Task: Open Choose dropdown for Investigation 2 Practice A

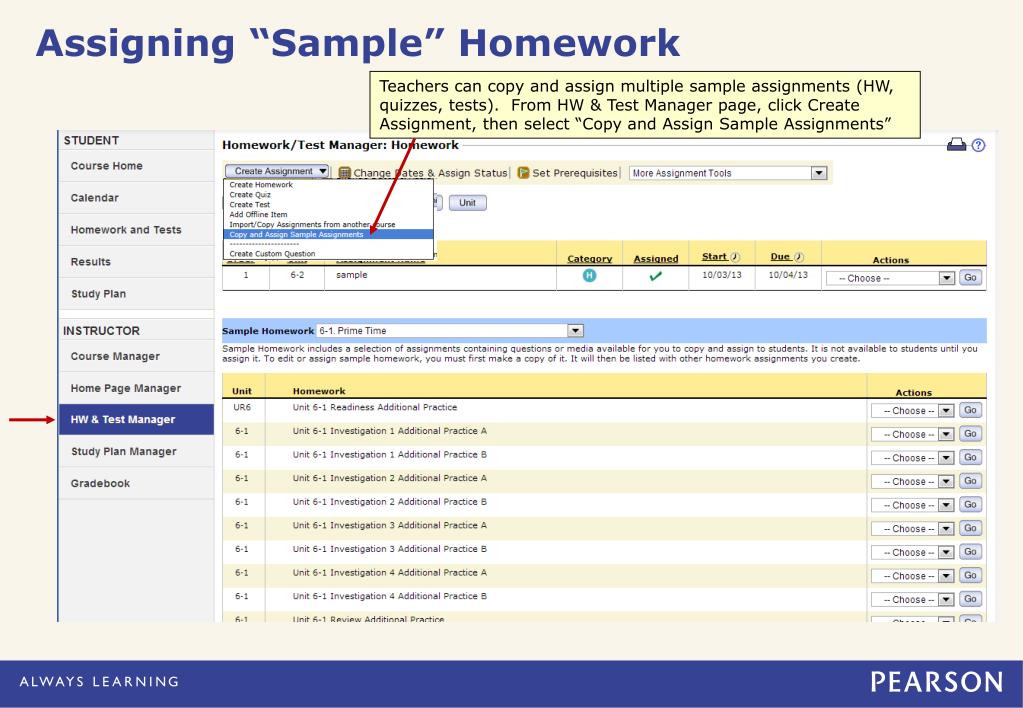Action: tap(912, 482)
